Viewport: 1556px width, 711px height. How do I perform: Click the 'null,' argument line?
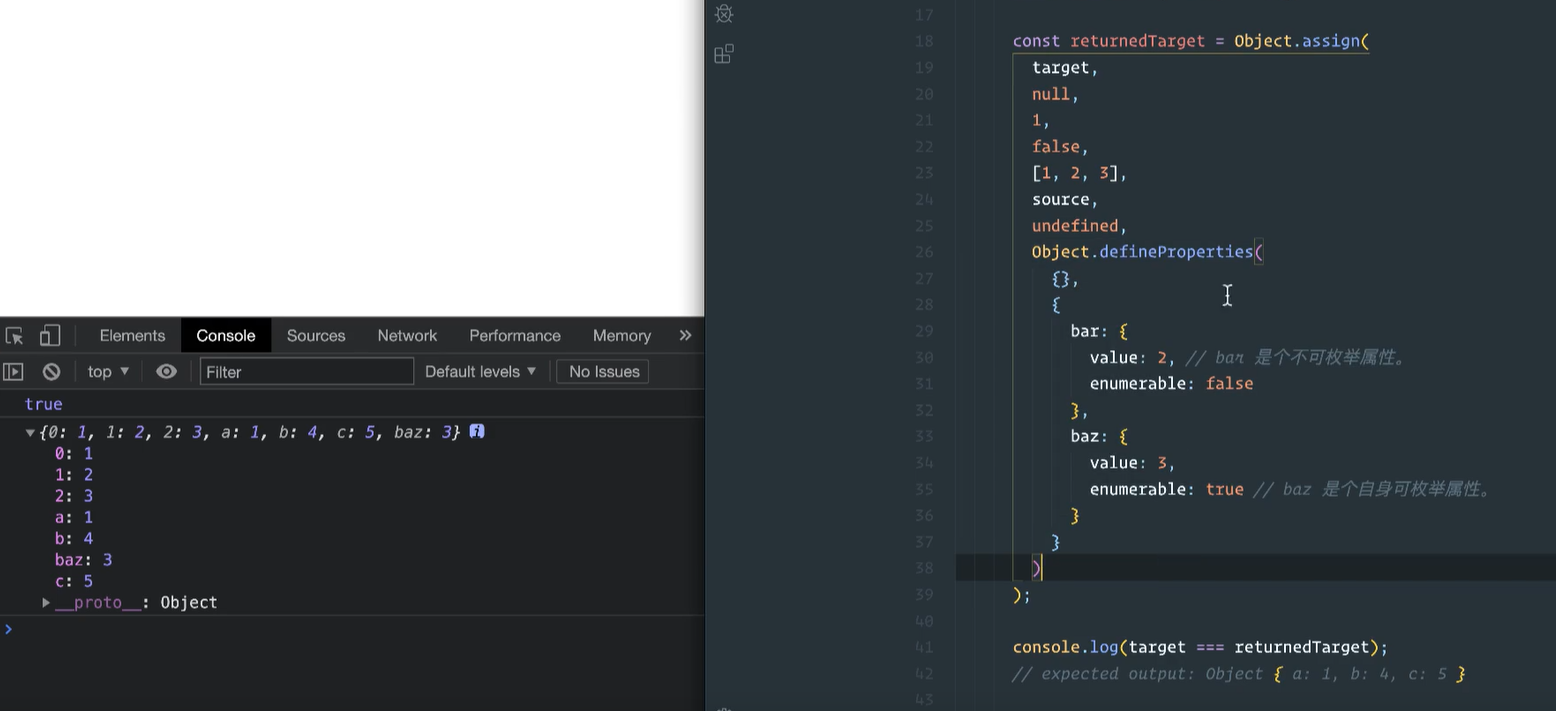[1056, 94]
